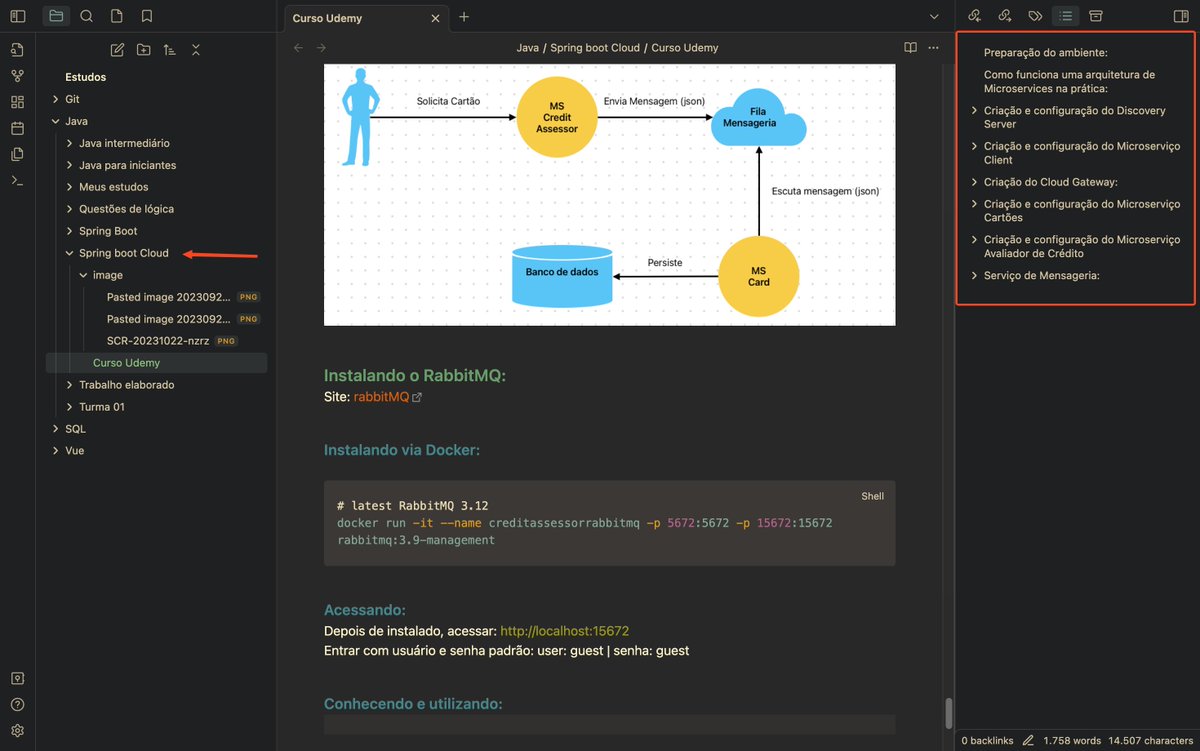Create a new folder
The height and width of the screenshot is (751, 1200).
[x=141, y=48]
